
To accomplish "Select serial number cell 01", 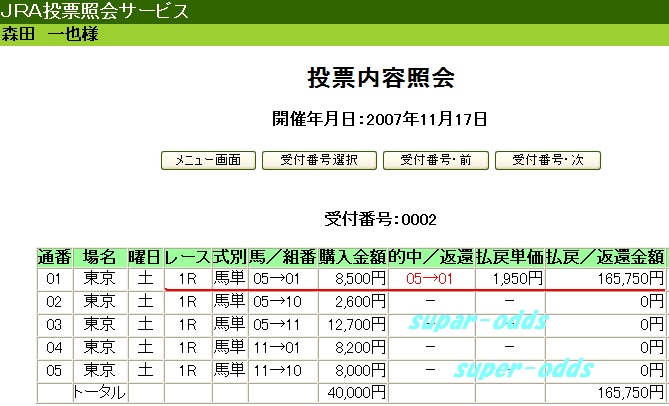I will (55, 279).
